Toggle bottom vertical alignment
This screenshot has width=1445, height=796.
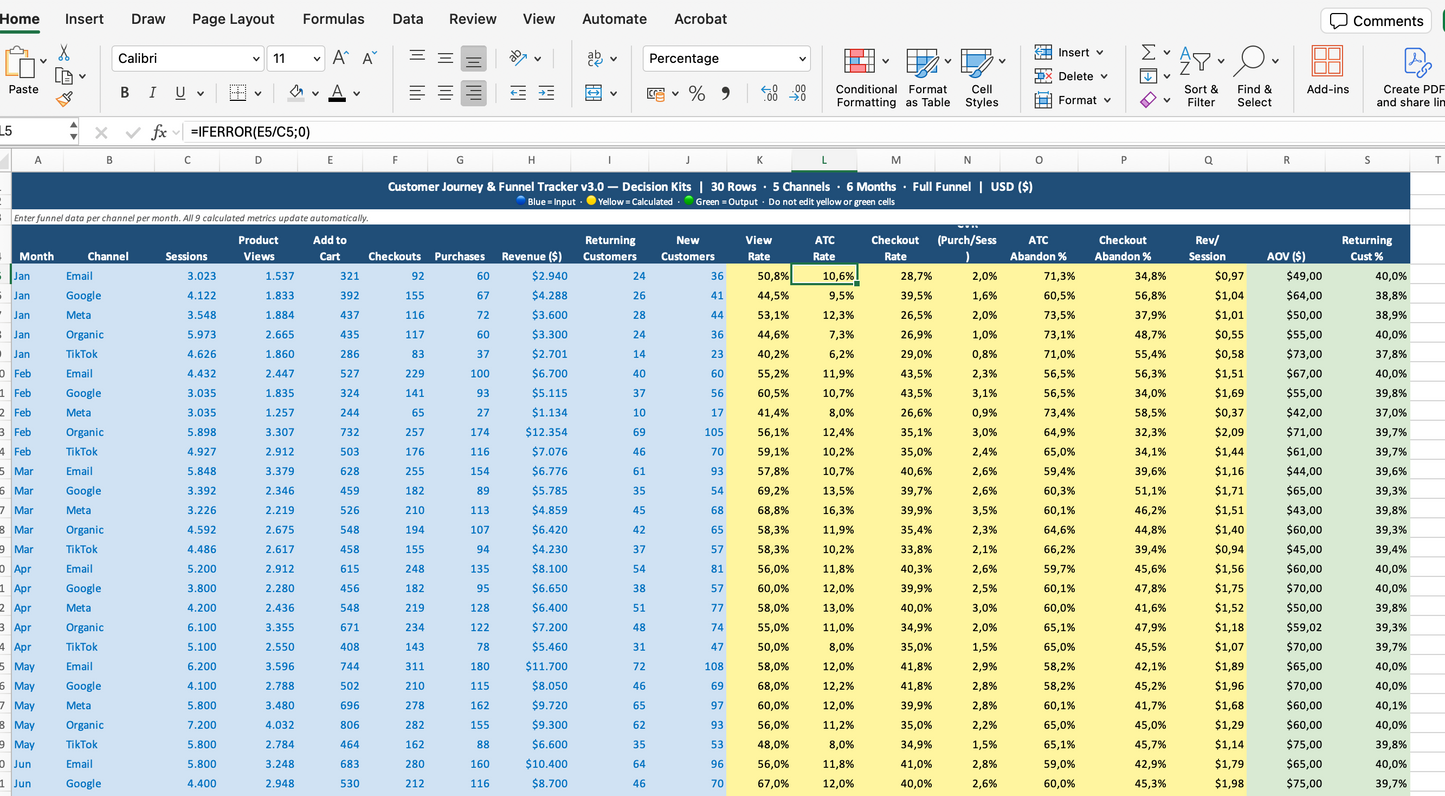click(474, 58)
